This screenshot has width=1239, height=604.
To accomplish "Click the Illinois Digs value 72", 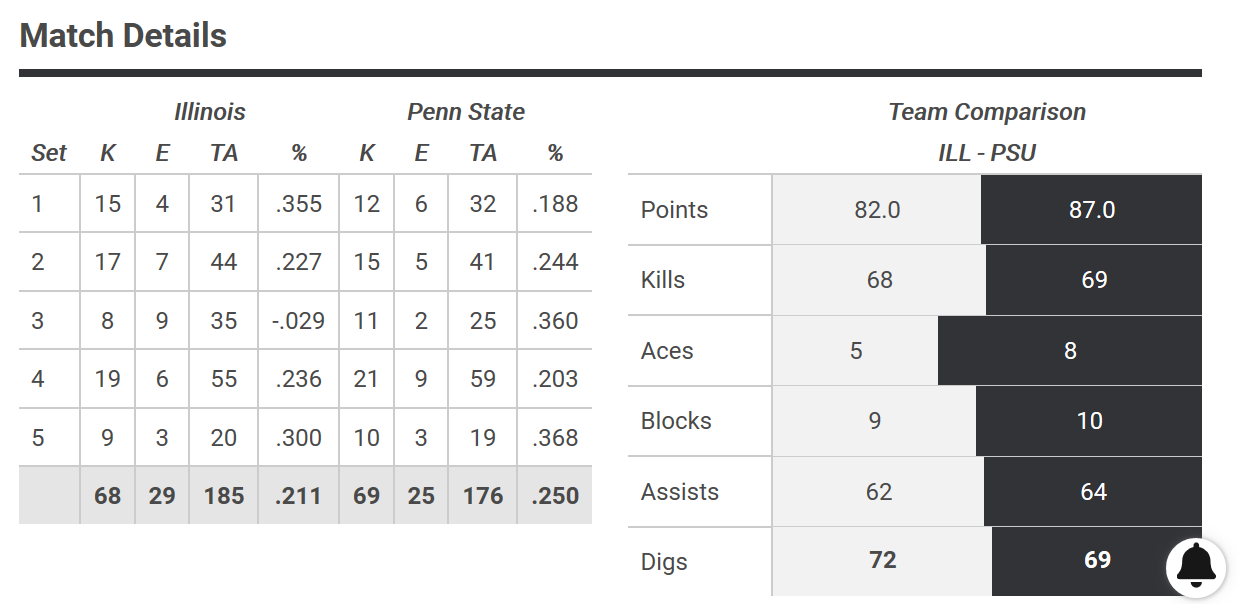I will click(x=882, y=560).
